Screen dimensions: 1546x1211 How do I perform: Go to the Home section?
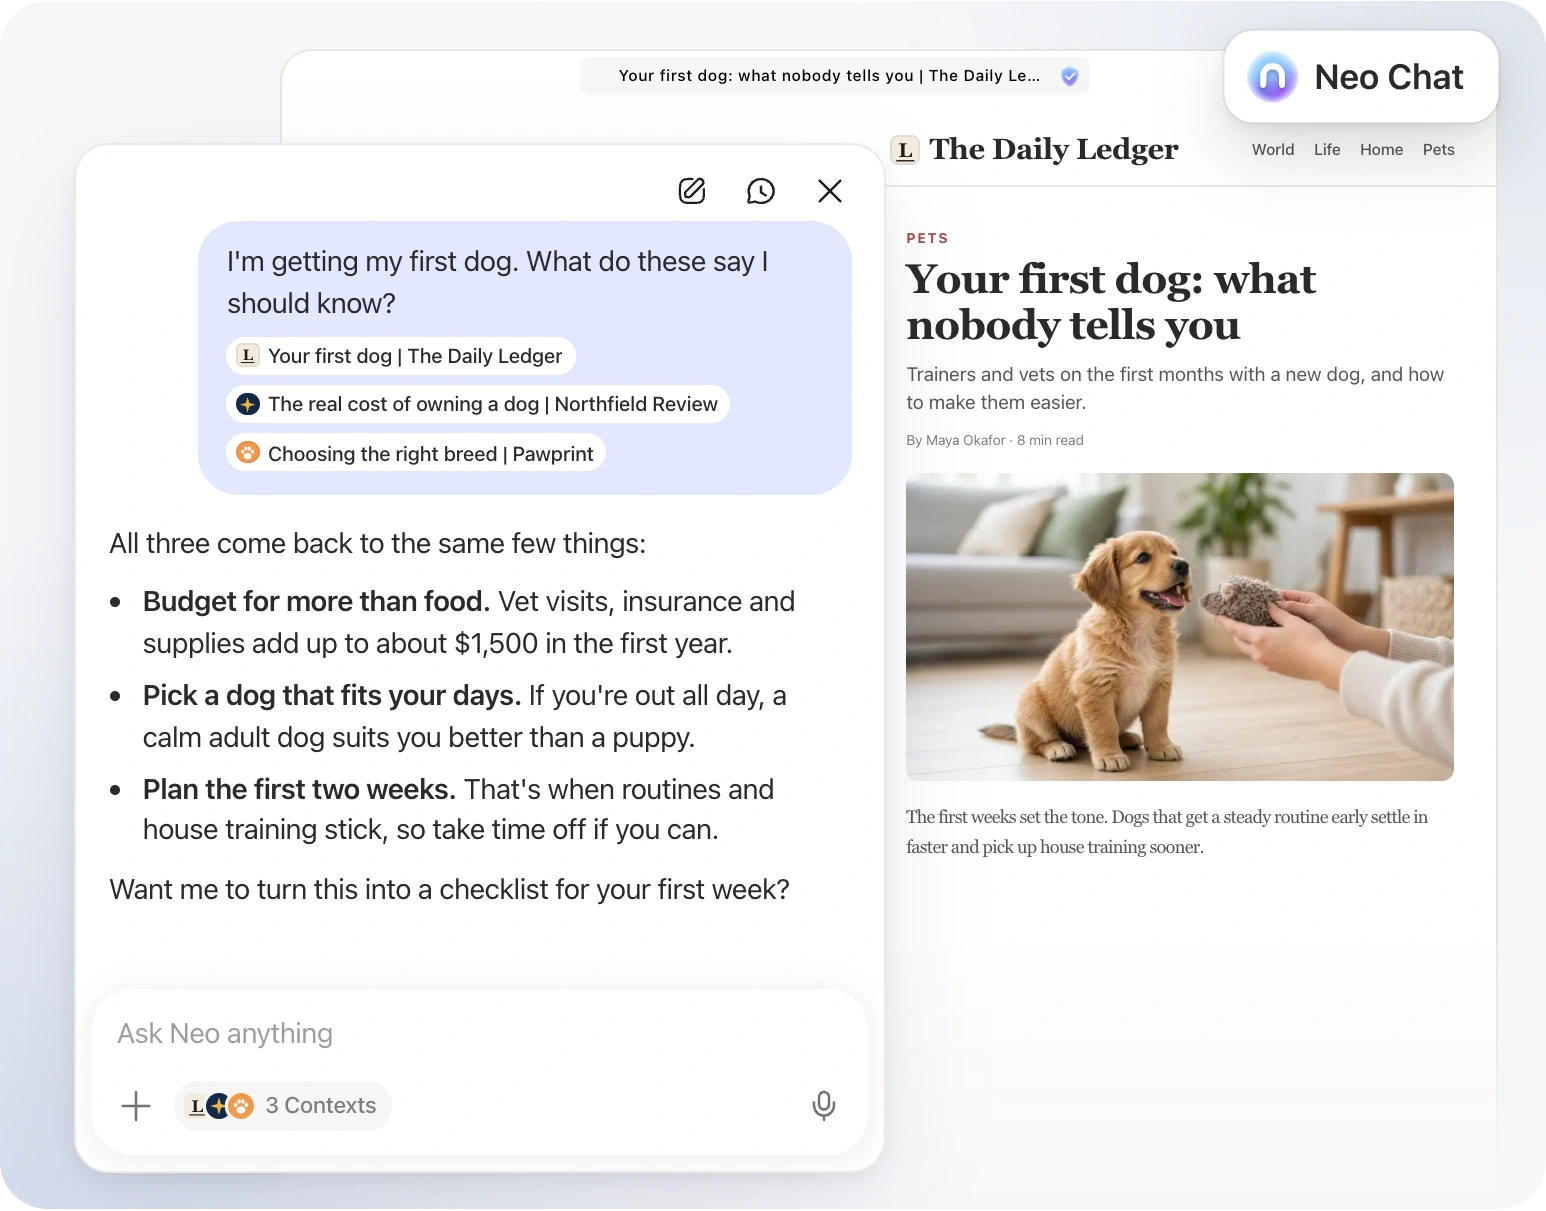point(1381,150)
